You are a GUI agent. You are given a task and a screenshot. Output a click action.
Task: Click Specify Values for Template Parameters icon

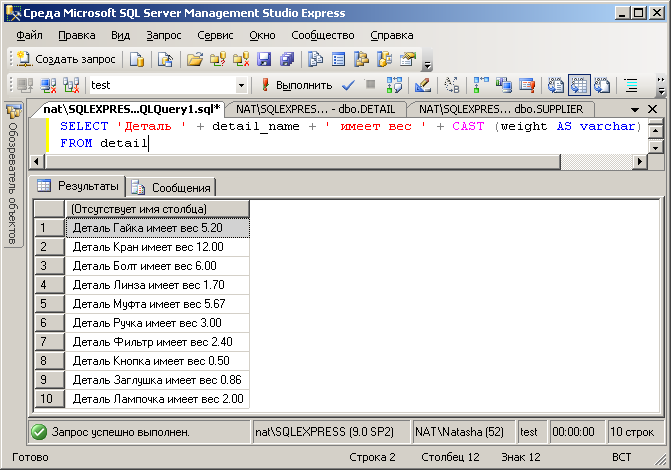pos(452,85)
